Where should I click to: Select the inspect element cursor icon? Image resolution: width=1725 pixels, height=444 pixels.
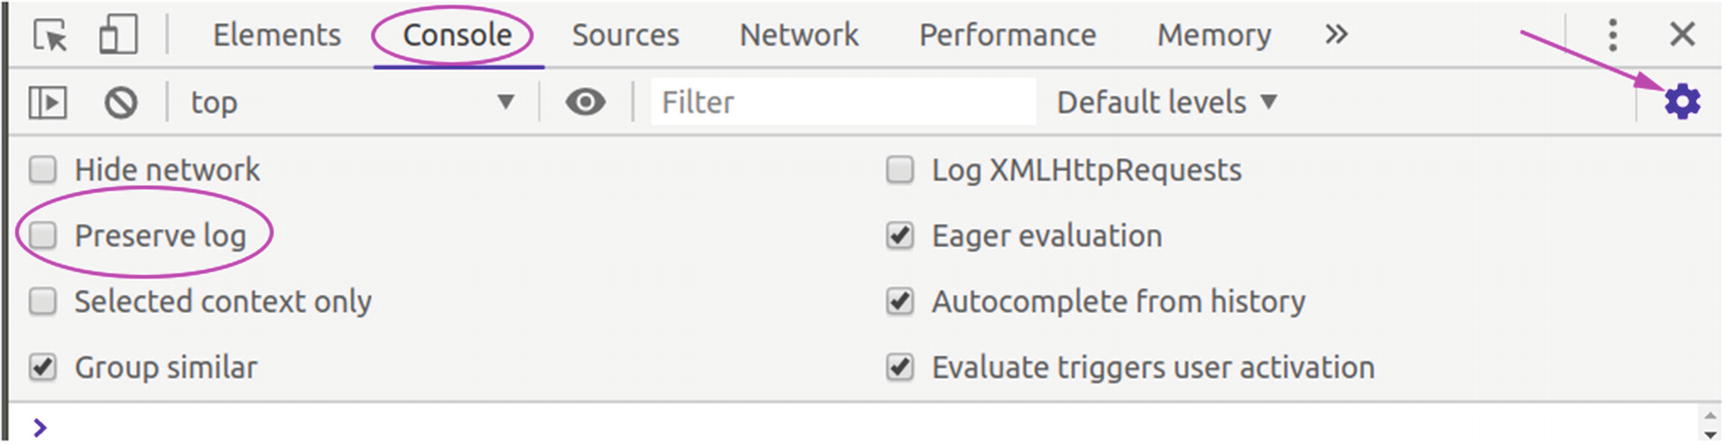click(x=50, y=36)
